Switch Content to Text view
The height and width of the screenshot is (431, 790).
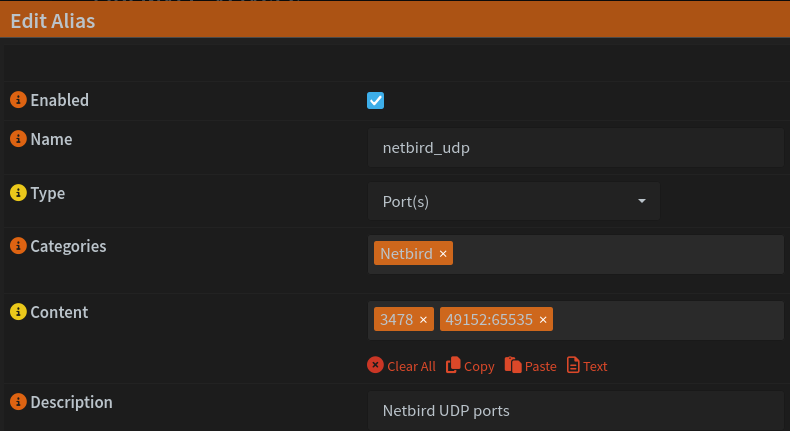(587, 366)
